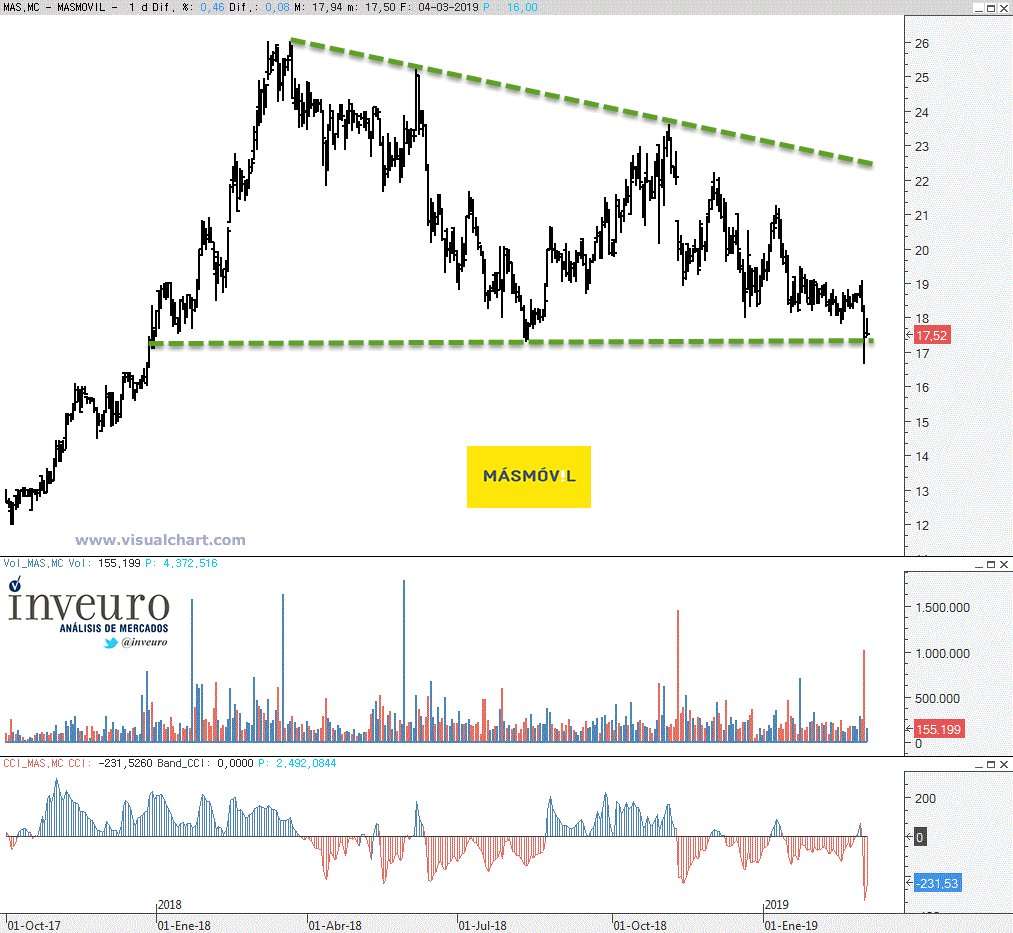The height and width of the screenshot is (933, 1013).
Task: Click the 2019 year marker on time axis
Action: pyautogui.click(x=777, y=905)
